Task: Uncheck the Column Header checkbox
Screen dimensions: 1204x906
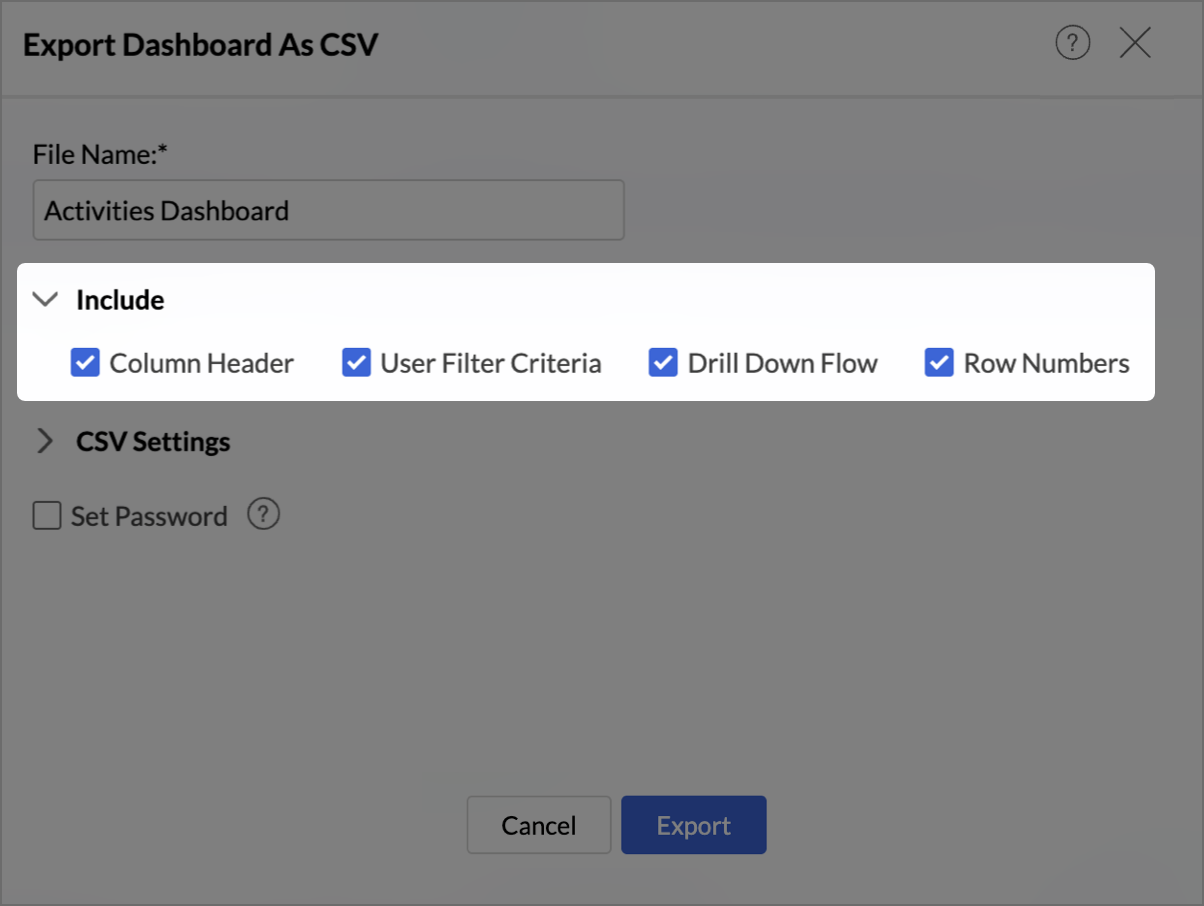Action: point(85,362)
